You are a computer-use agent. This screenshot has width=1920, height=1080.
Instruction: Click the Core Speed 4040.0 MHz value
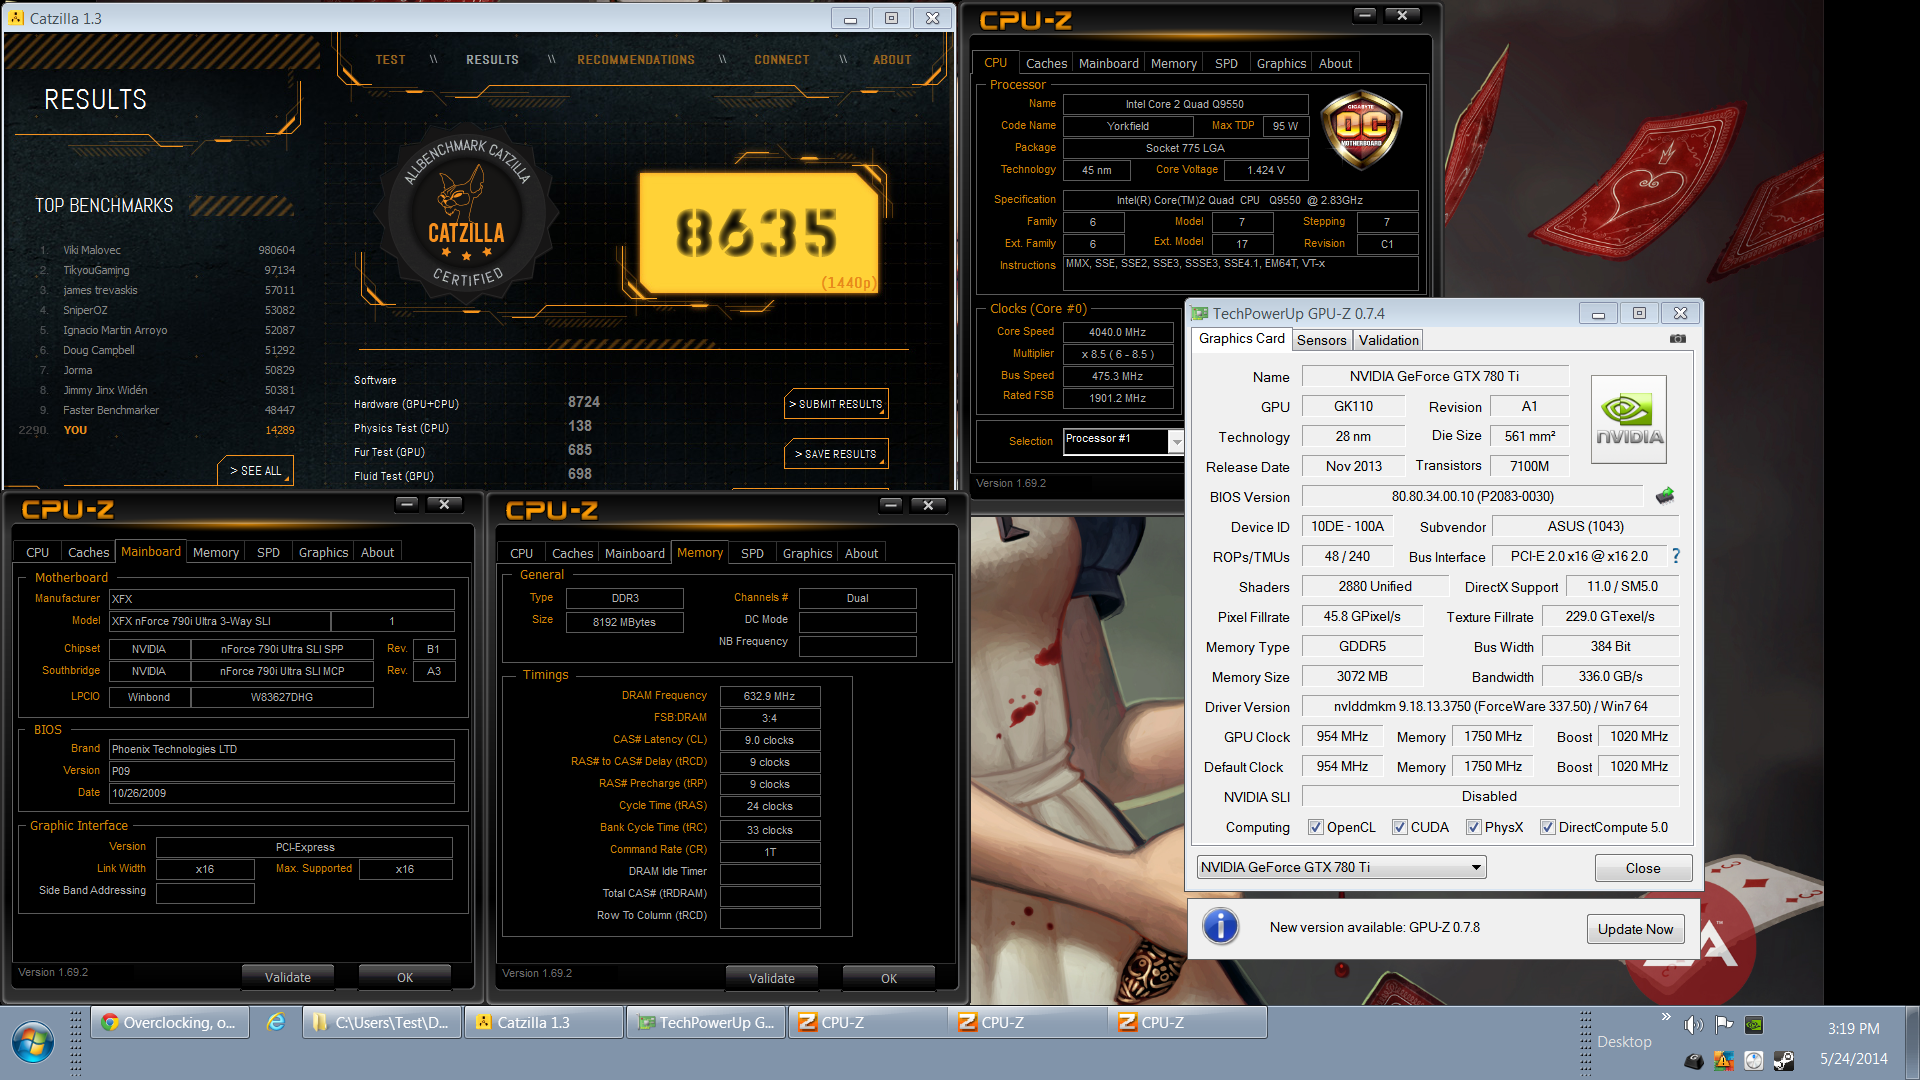[1117, 332]
